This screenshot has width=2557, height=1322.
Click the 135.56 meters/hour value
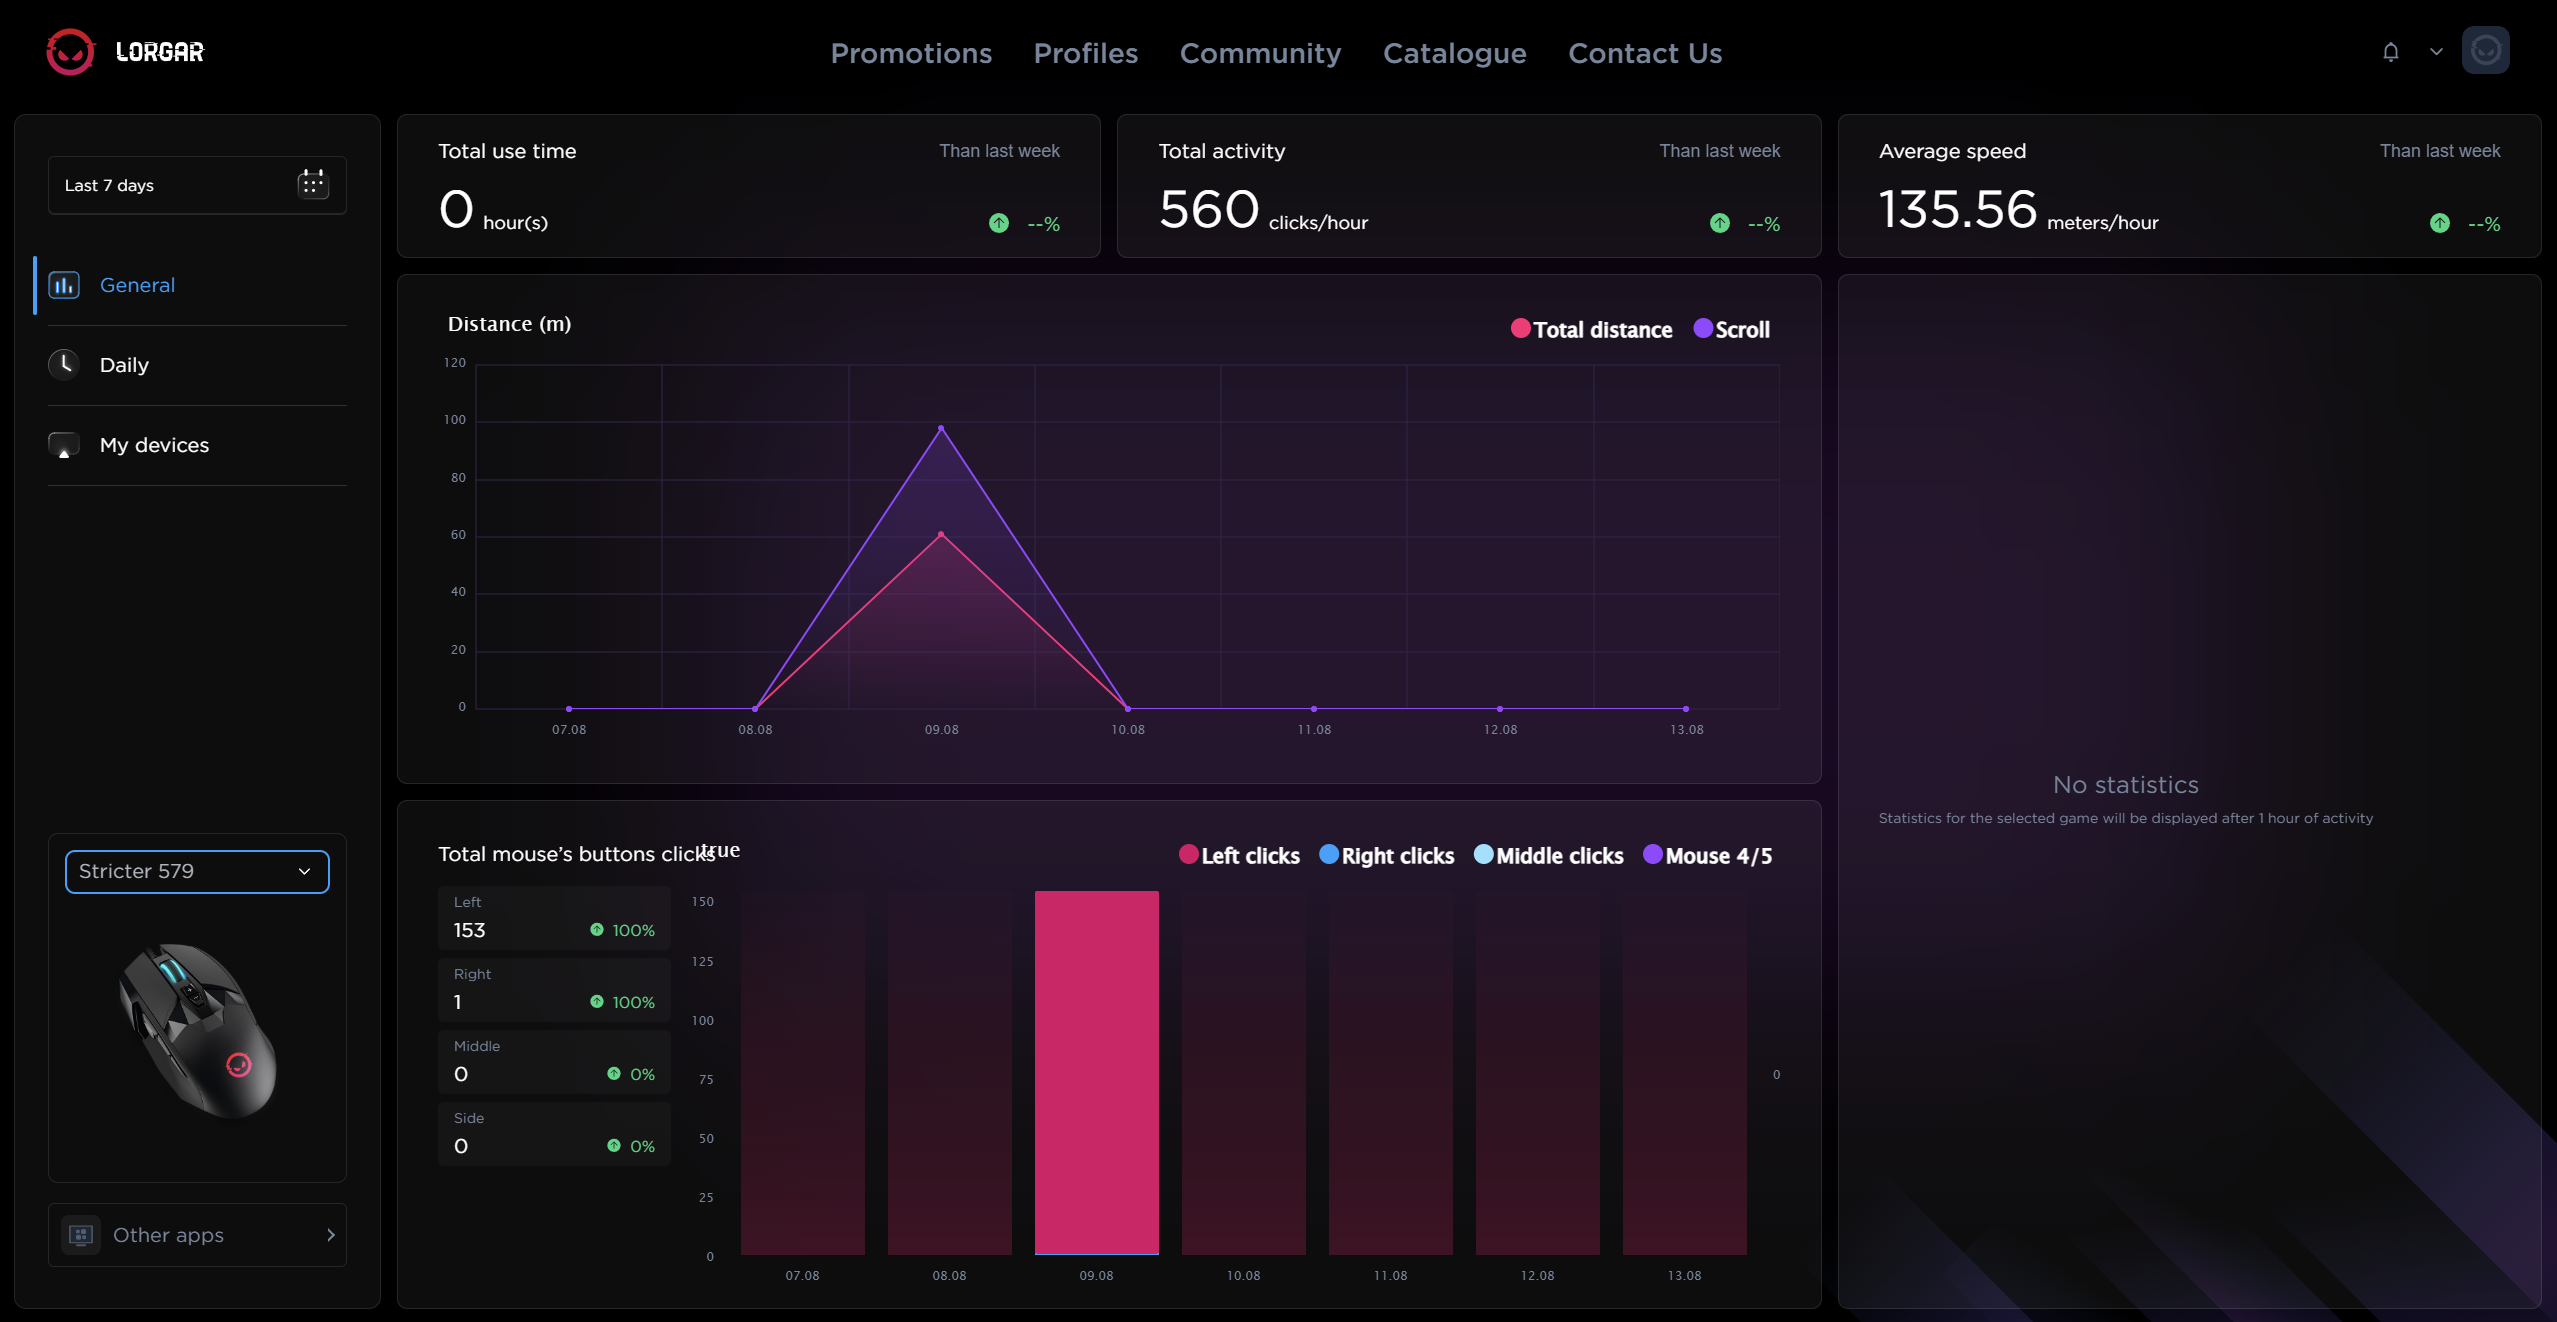(2017, 210)
